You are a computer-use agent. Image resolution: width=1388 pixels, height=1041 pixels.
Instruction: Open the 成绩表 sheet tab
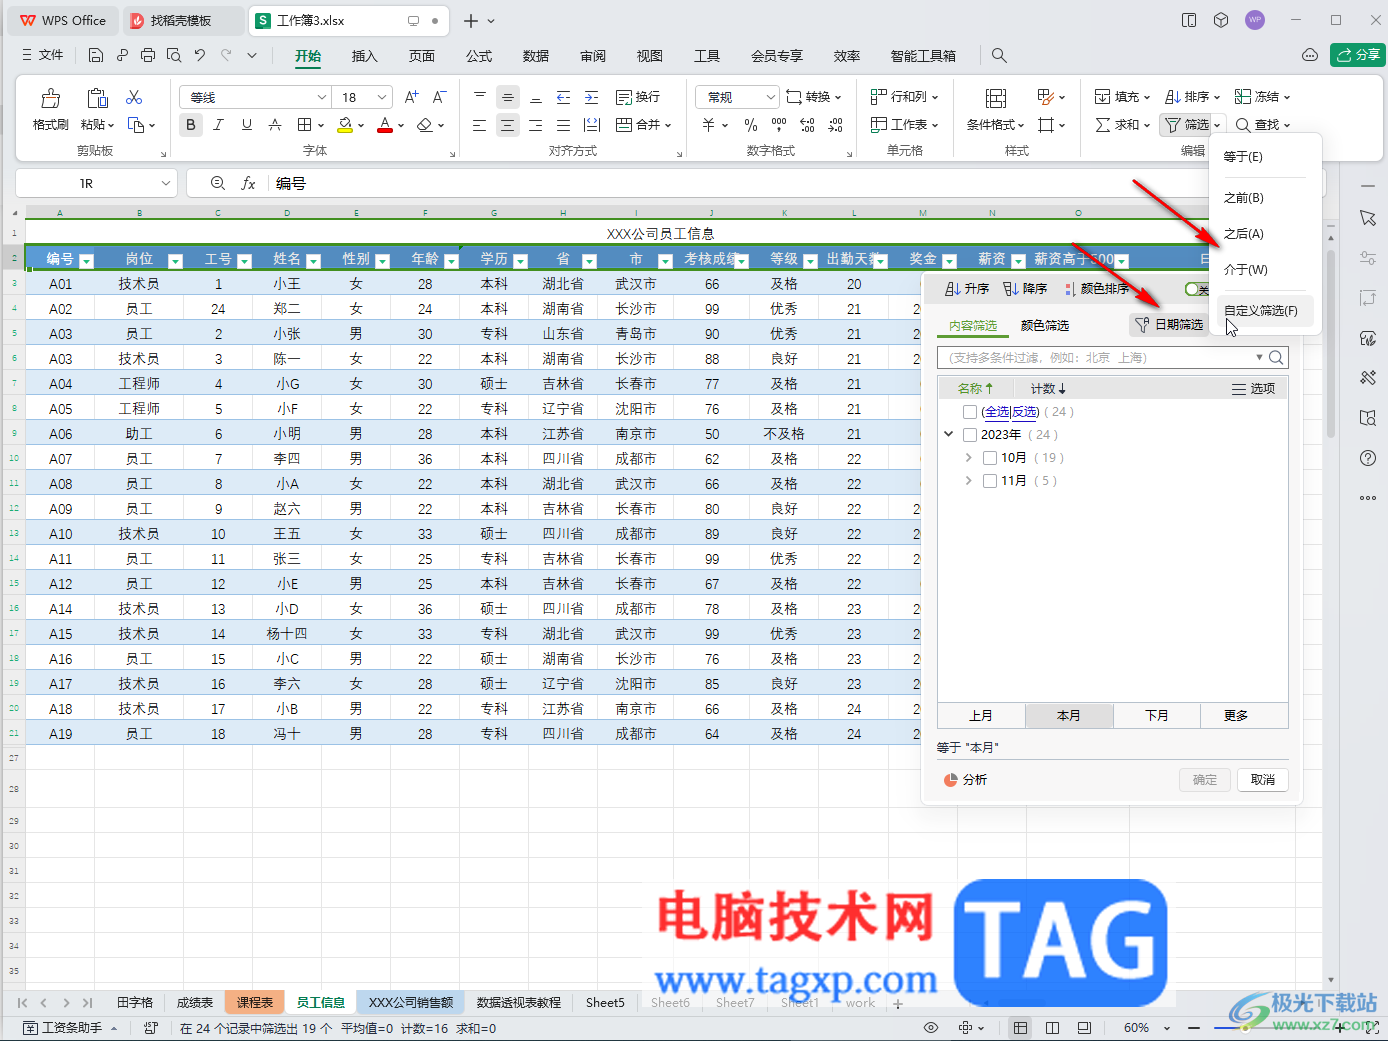point(195,1002)
